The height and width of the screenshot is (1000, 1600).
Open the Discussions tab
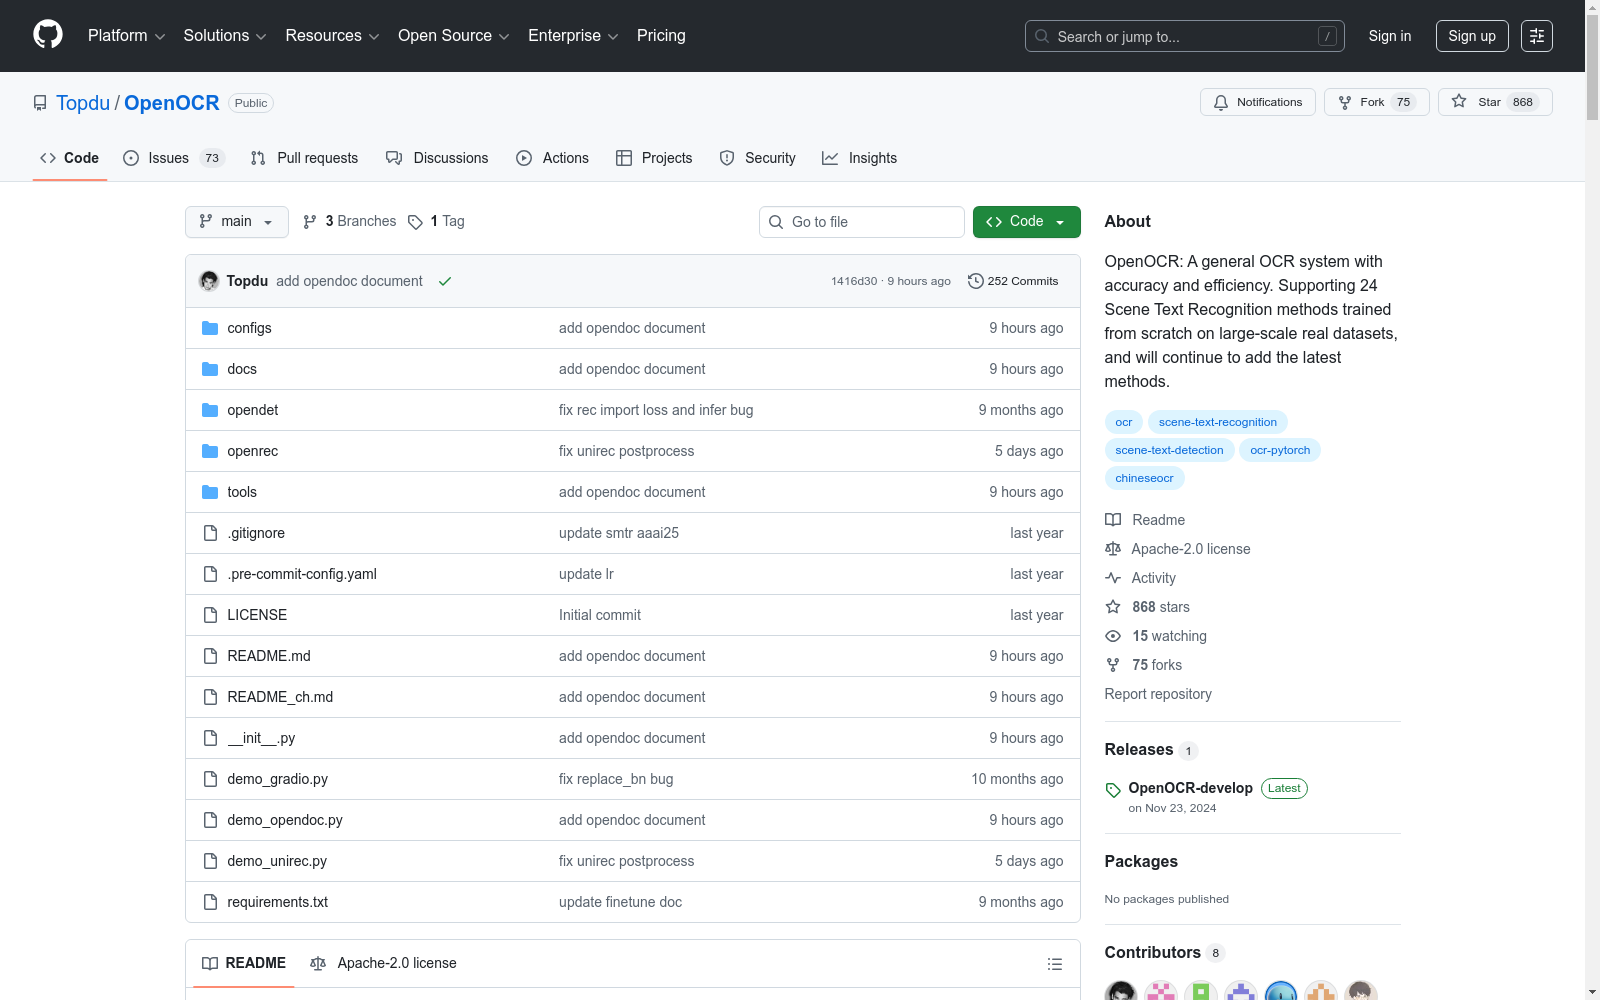[437, 158]
